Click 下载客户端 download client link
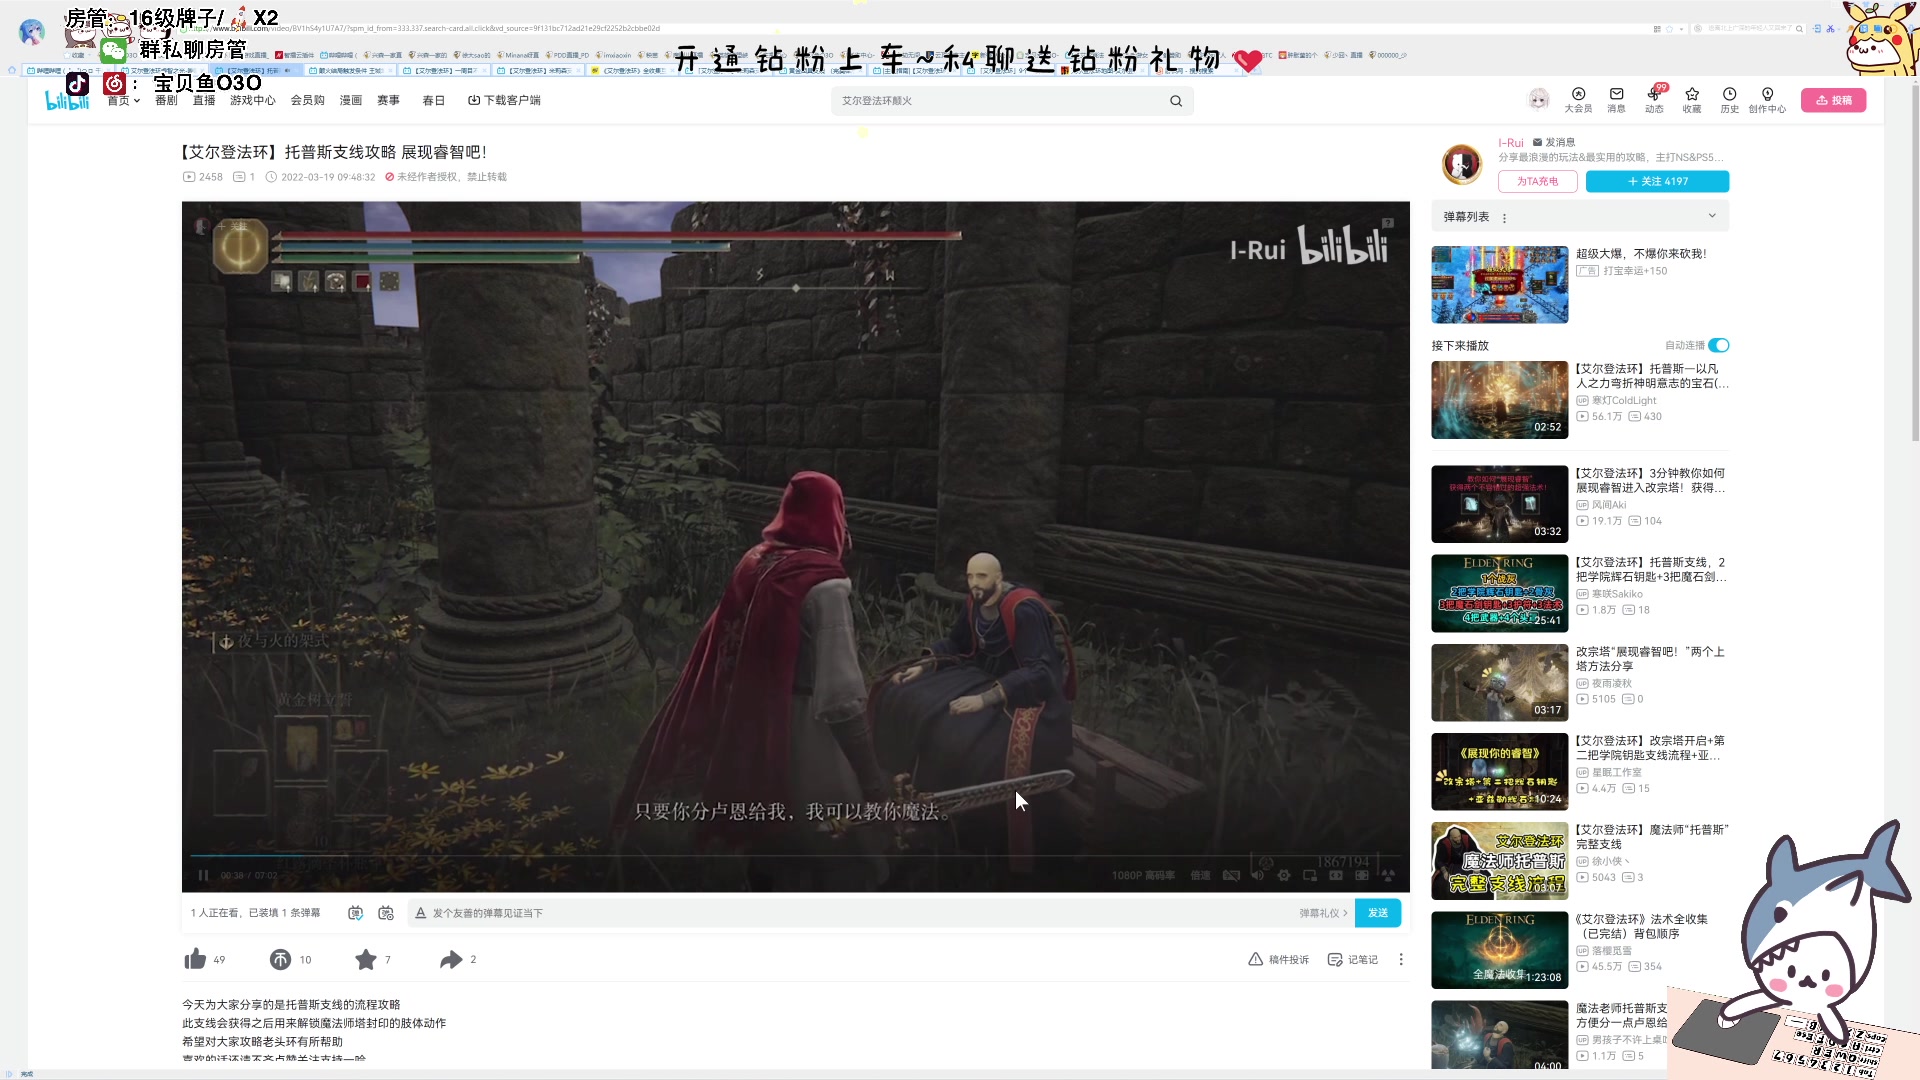Screen dimensions: 1920x1080 (504, 100)
